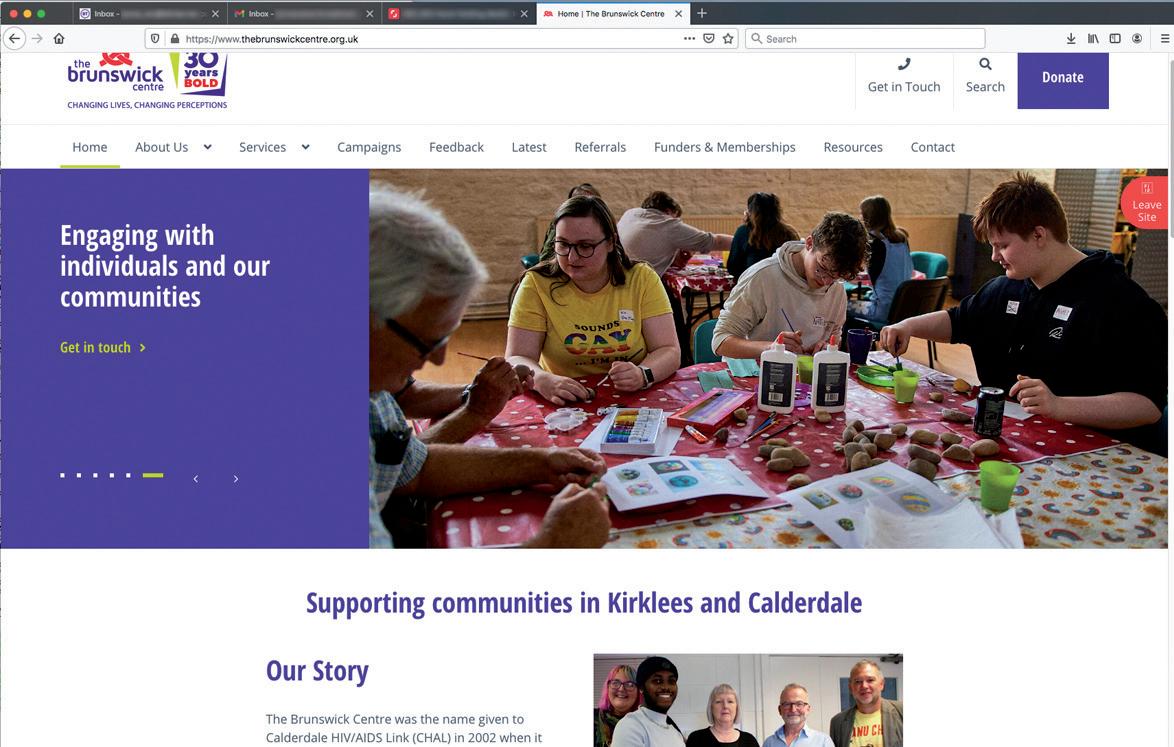Switch to the first Inbox browser tab
1174x747 pixels.
(148, 13)
